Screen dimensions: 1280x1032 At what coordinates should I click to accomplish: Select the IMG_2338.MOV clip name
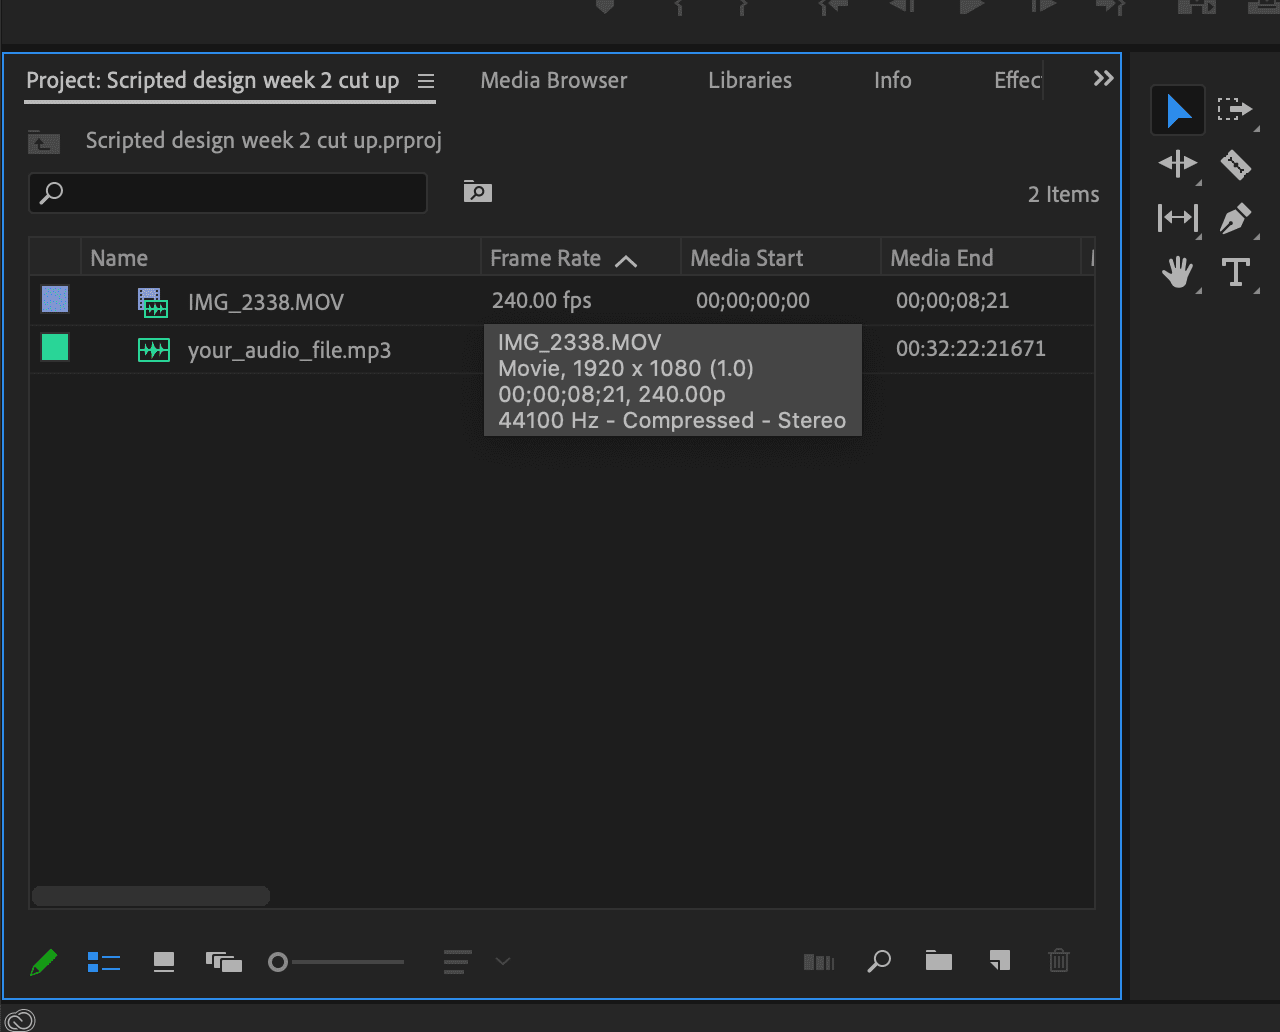coord(266,302)
